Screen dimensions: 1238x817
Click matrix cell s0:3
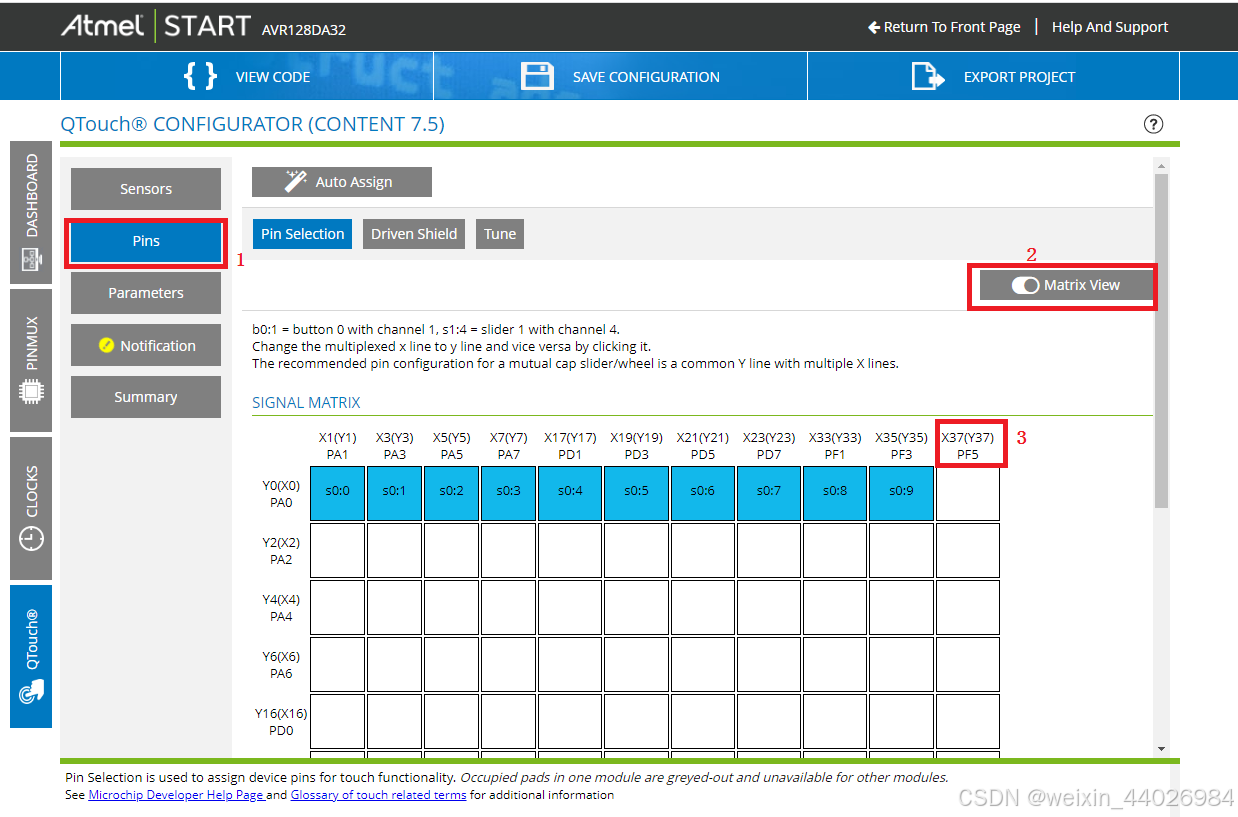[508, 493]
